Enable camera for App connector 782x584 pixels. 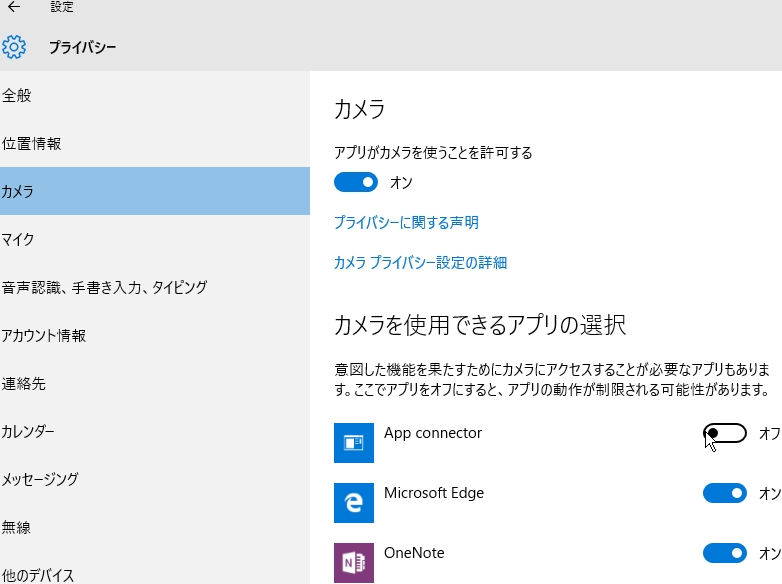pyautogui.click(x=725, y=433)
